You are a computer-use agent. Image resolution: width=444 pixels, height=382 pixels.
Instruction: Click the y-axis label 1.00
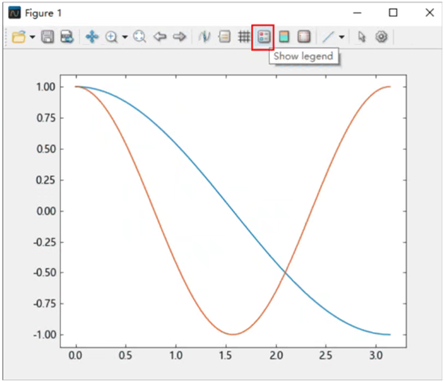(x=46, y=87)
